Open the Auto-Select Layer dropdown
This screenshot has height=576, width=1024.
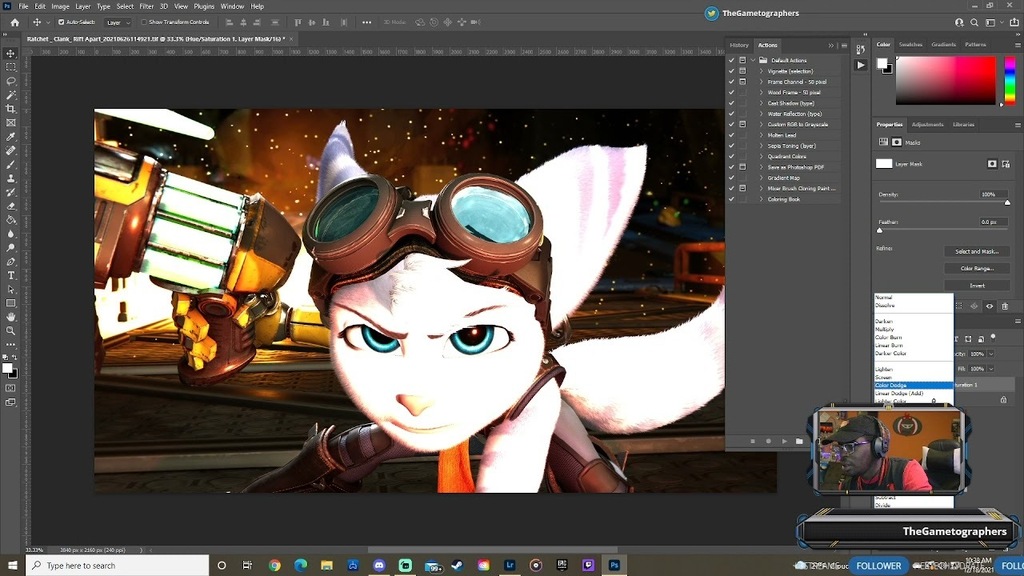tap(118, 22)
